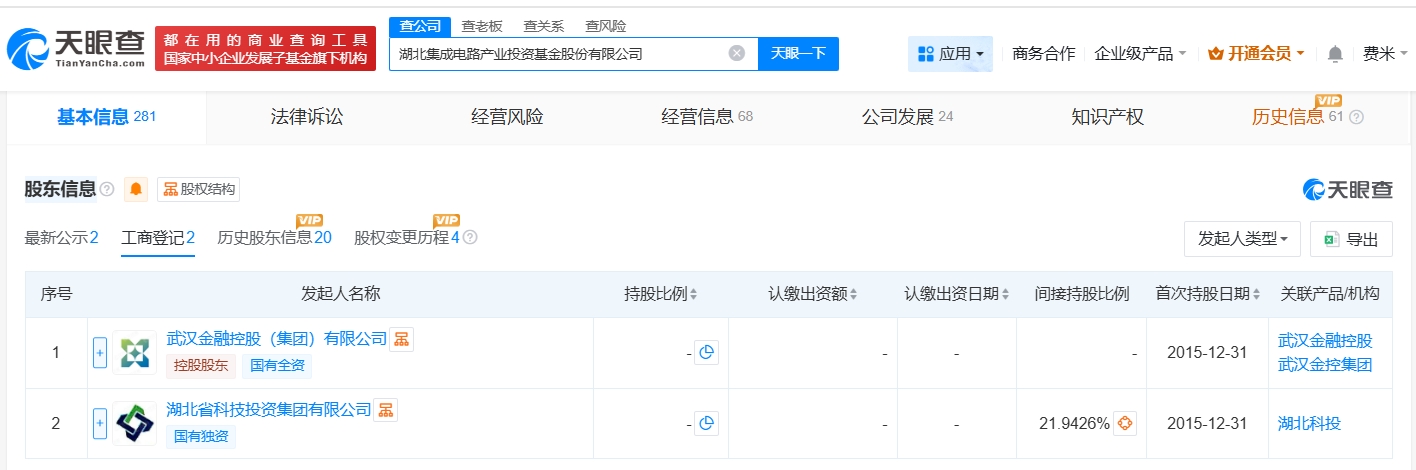Select the 最新公示 sub-tab
The height and width of the screenshot is (470, 1416).
[x=61, y=238]
